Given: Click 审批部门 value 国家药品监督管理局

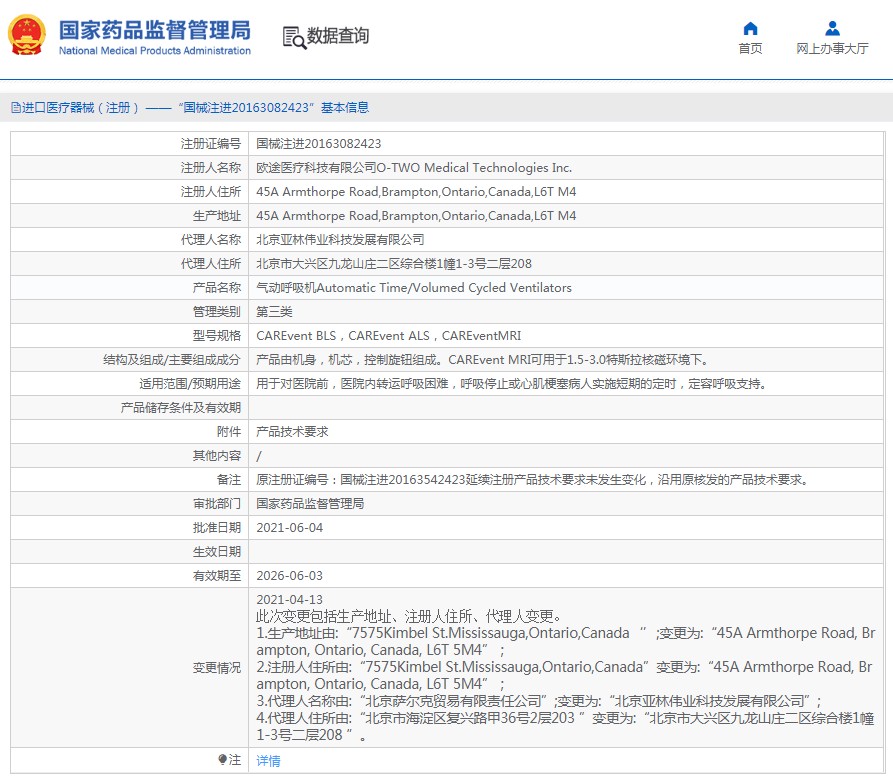Looking at the screenshot, I should (x=310, y=503).
